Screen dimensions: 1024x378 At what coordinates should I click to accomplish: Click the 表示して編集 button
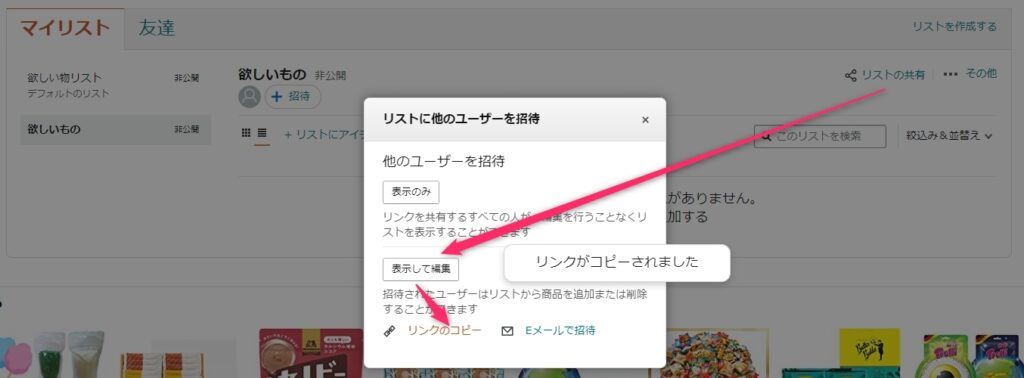421,269
